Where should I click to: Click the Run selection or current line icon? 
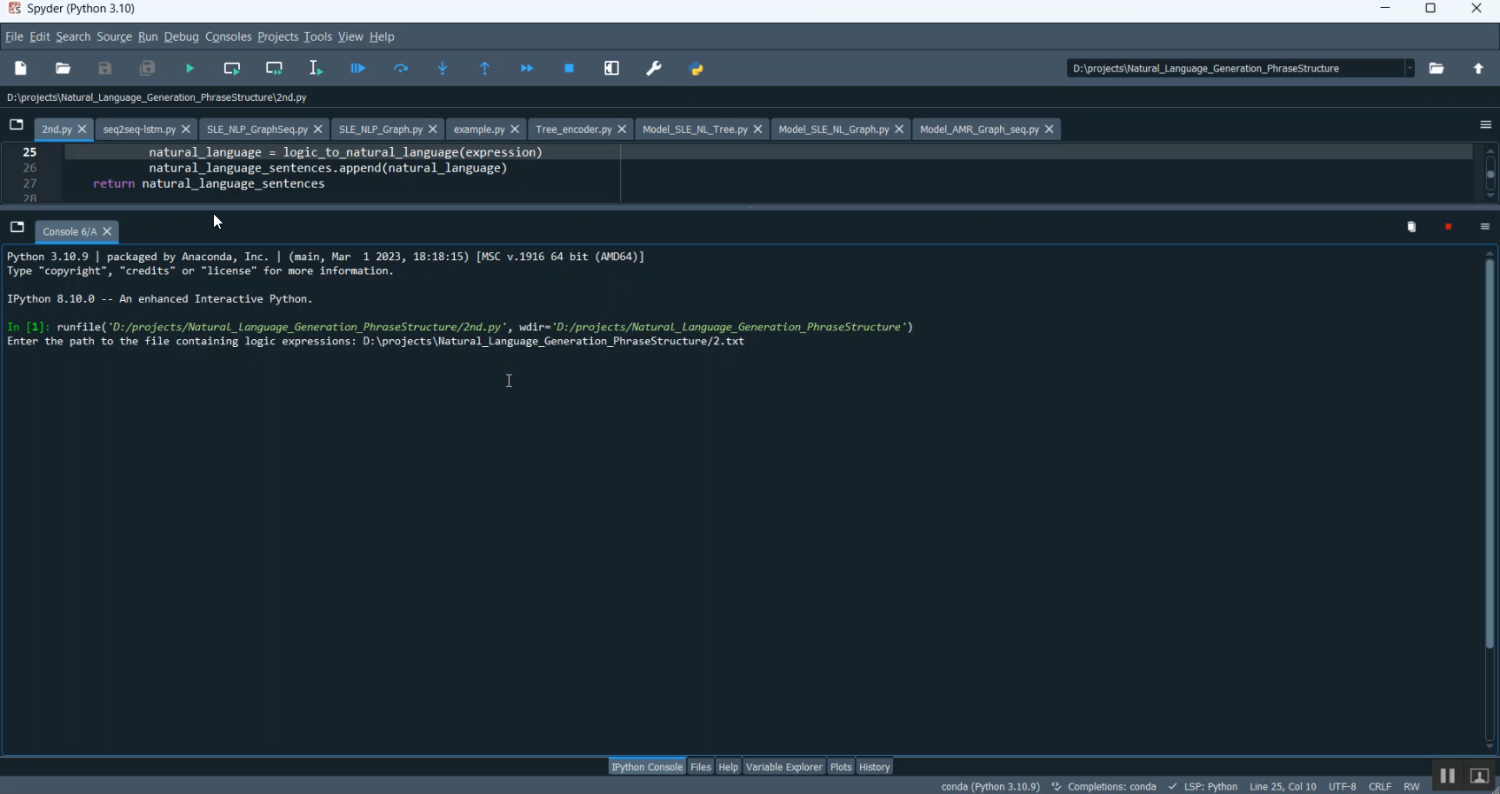tap(316, 69)
